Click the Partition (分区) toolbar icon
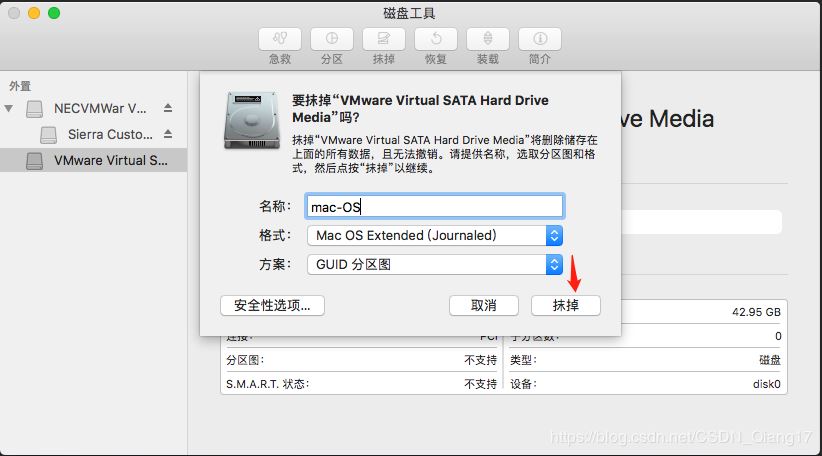Screen dimensions: 822x456 [332, 40]
